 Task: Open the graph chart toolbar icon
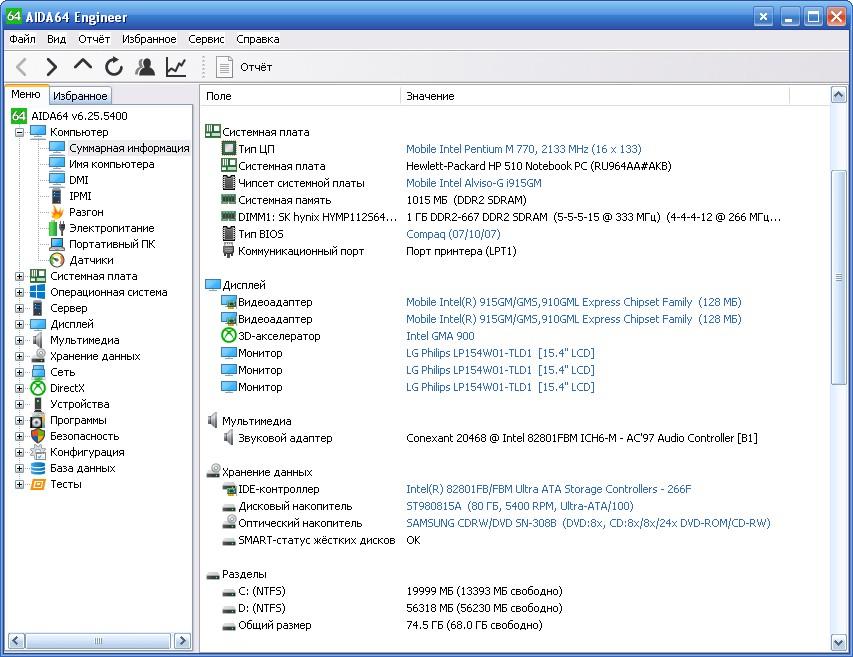(x=176, y=67)
